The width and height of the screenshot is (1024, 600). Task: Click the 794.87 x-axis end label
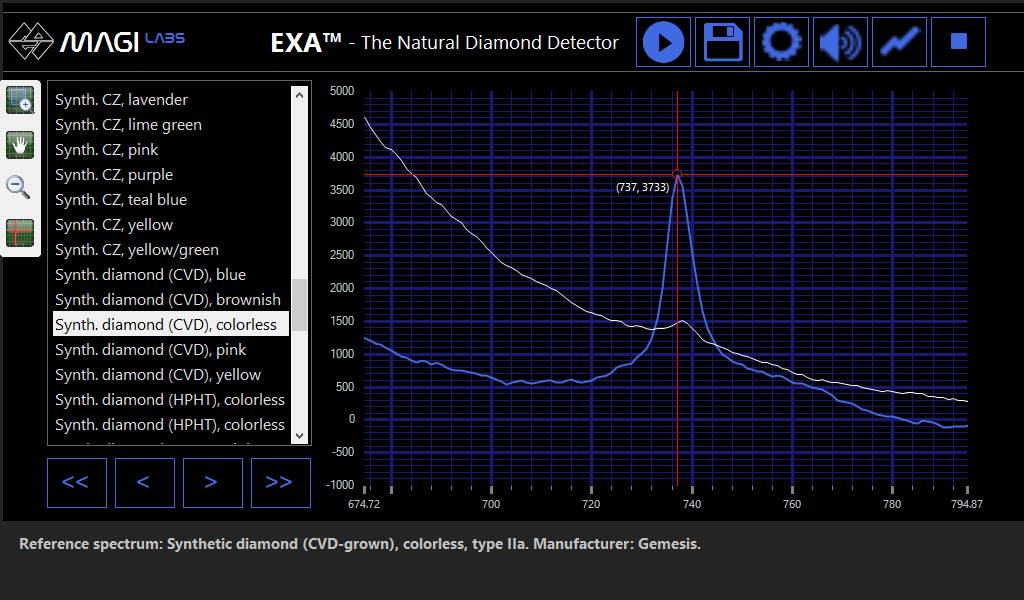tap(967, 504)
